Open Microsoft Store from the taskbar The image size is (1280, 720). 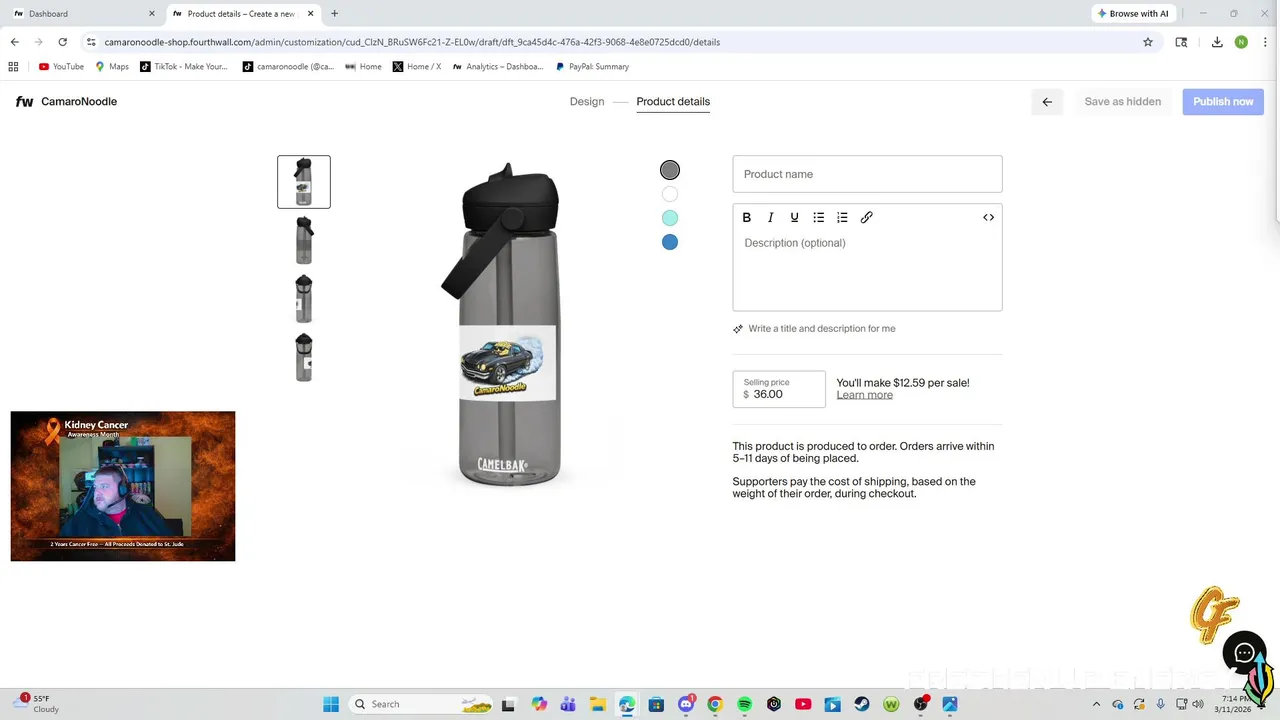point(656,704)
